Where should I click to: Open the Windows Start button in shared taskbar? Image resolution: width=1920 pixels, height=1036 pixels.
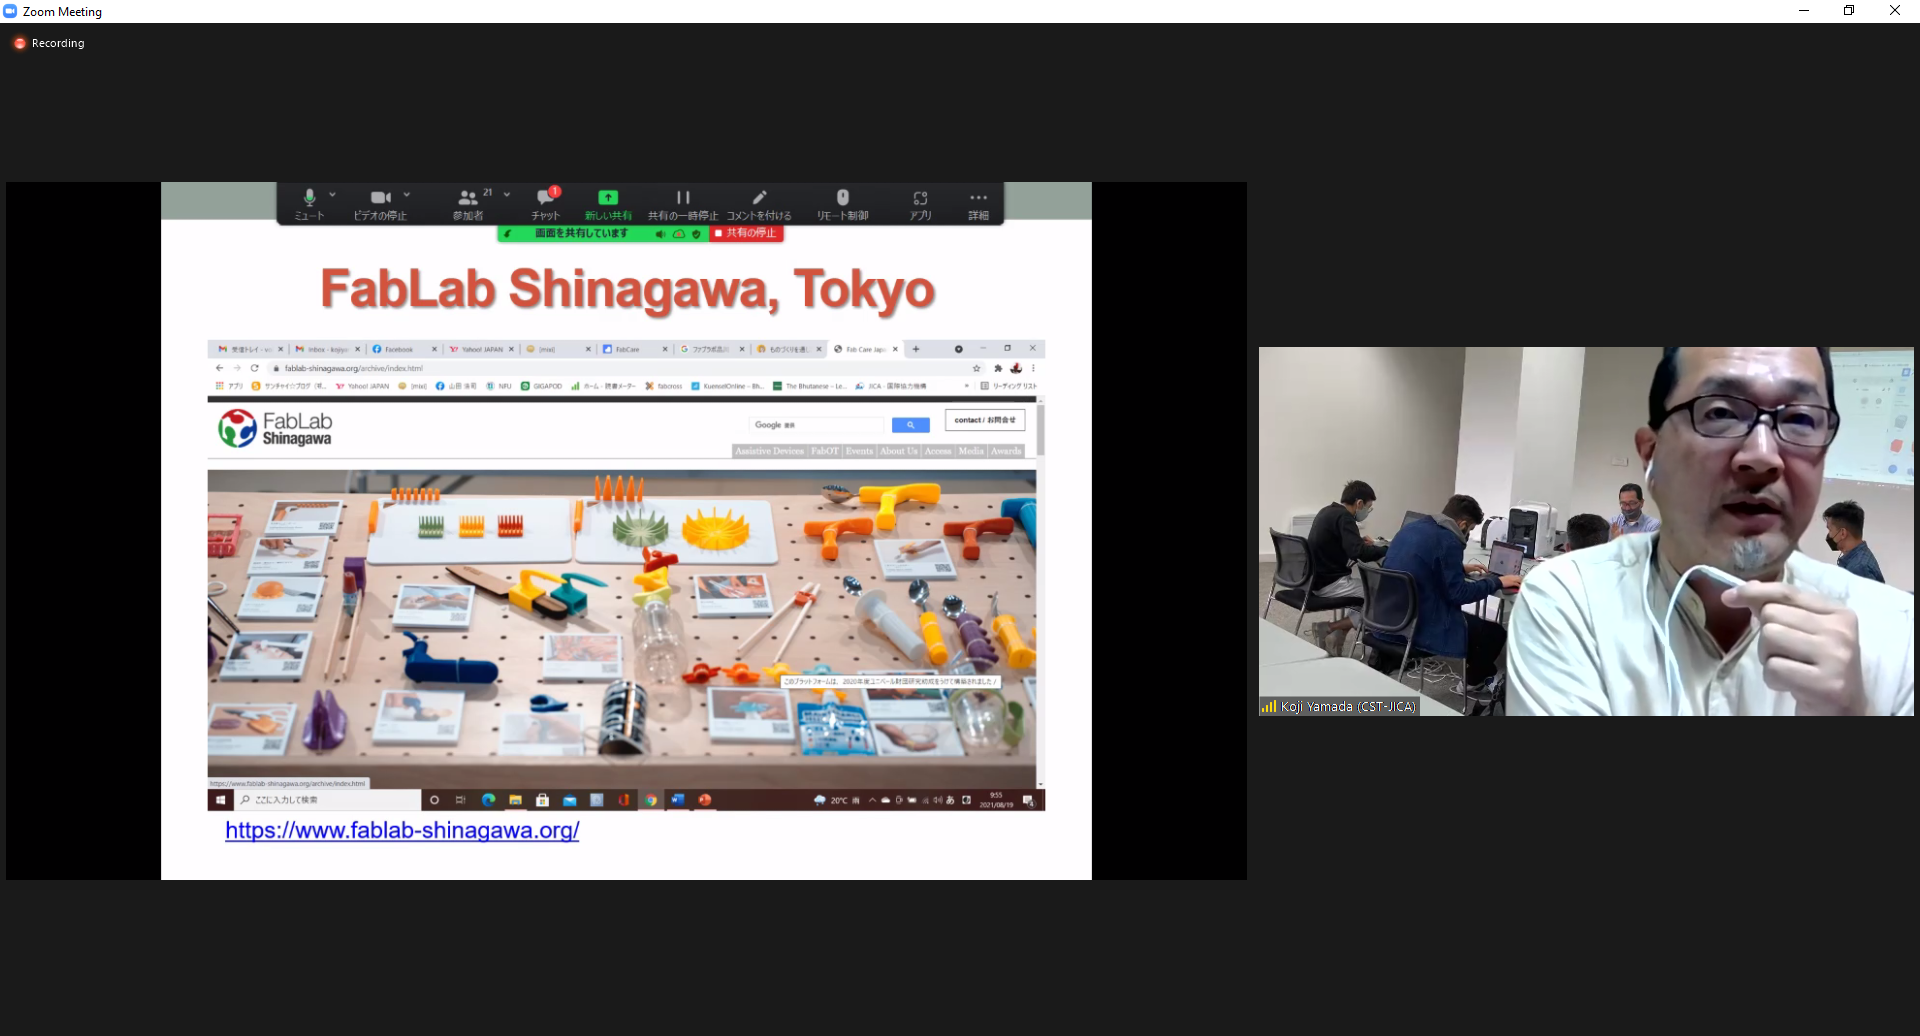point(220,800)
